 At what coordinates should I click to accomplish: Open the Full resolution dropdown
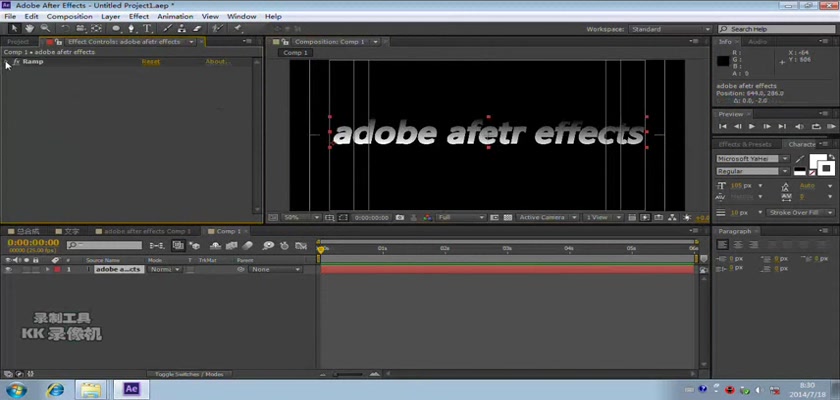[461, 218]
